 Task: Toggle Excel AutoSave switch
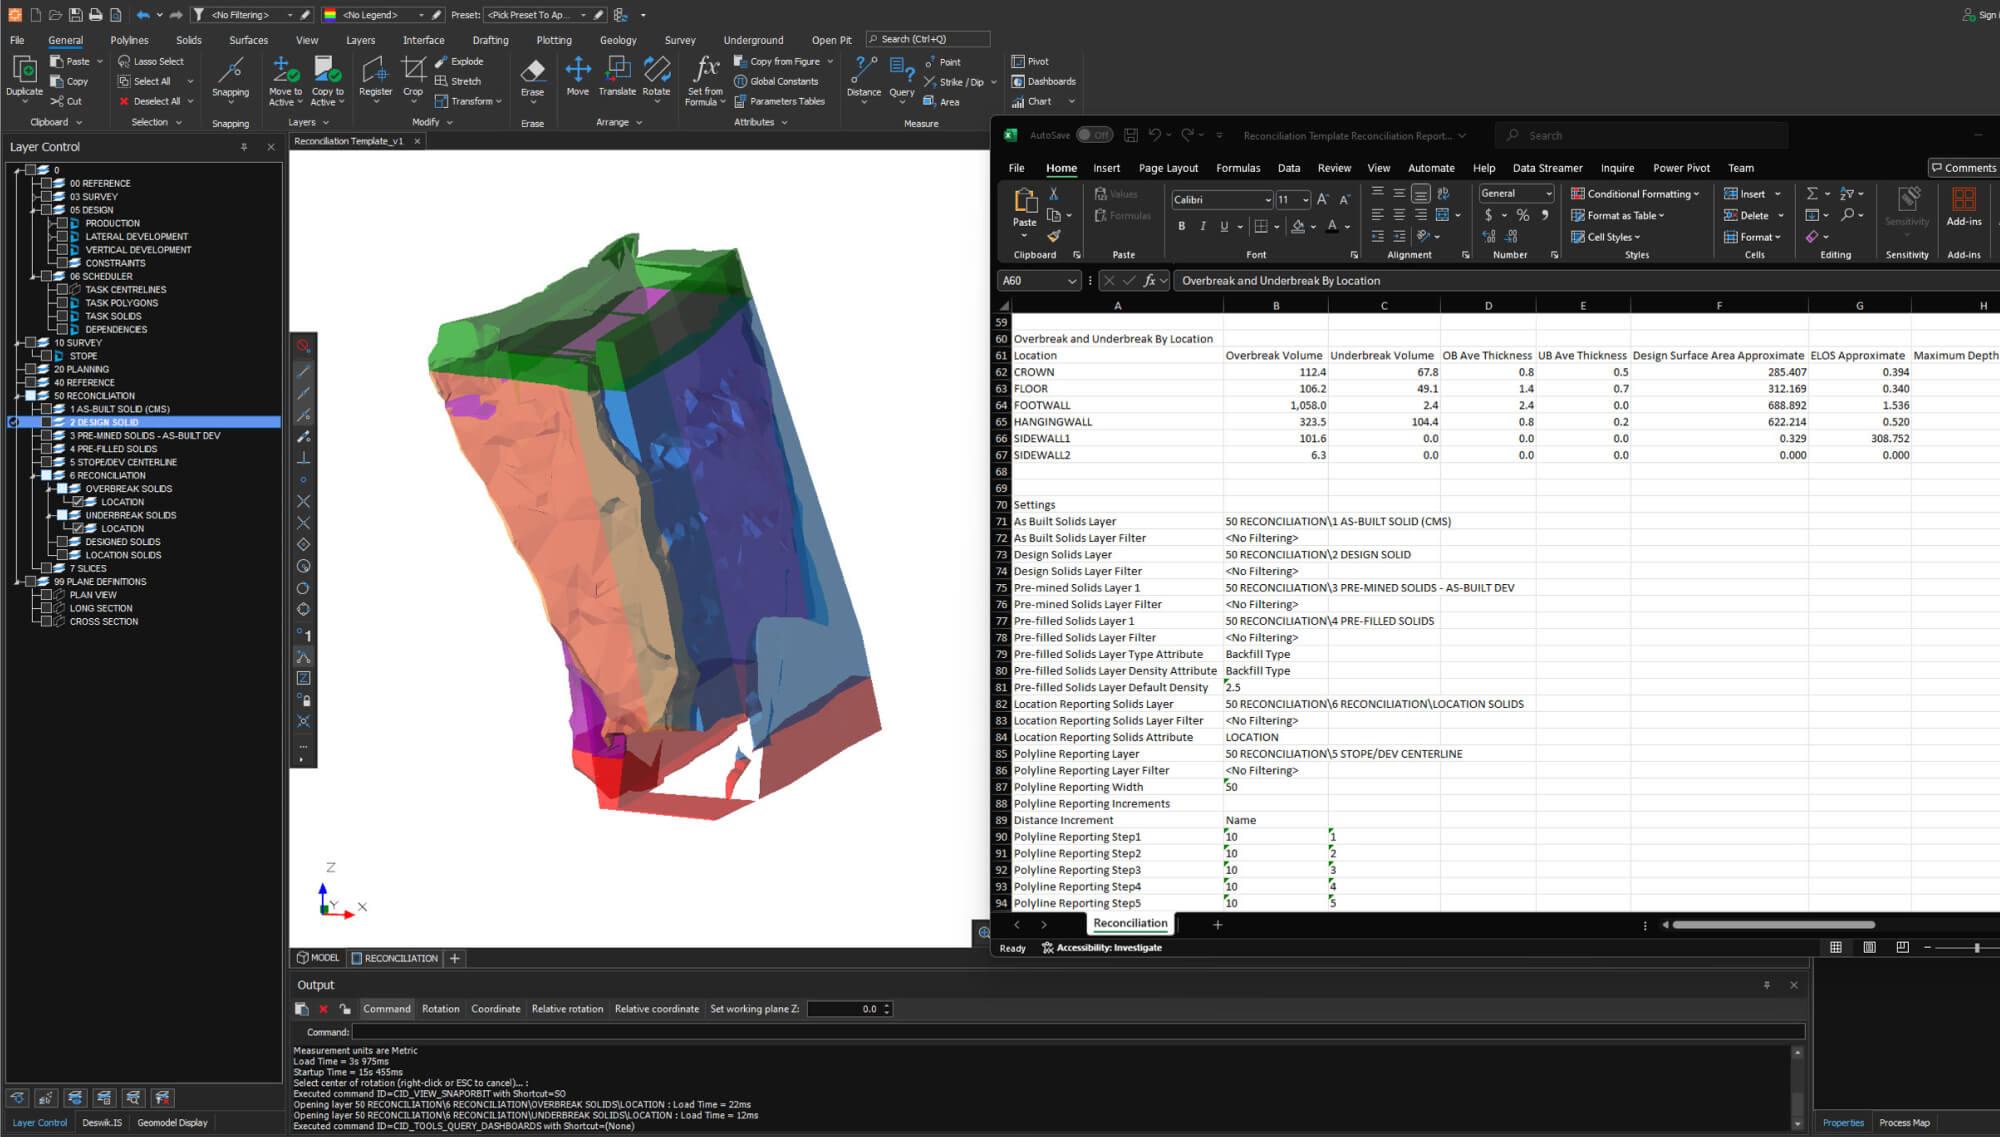(x=1095, y=135)
